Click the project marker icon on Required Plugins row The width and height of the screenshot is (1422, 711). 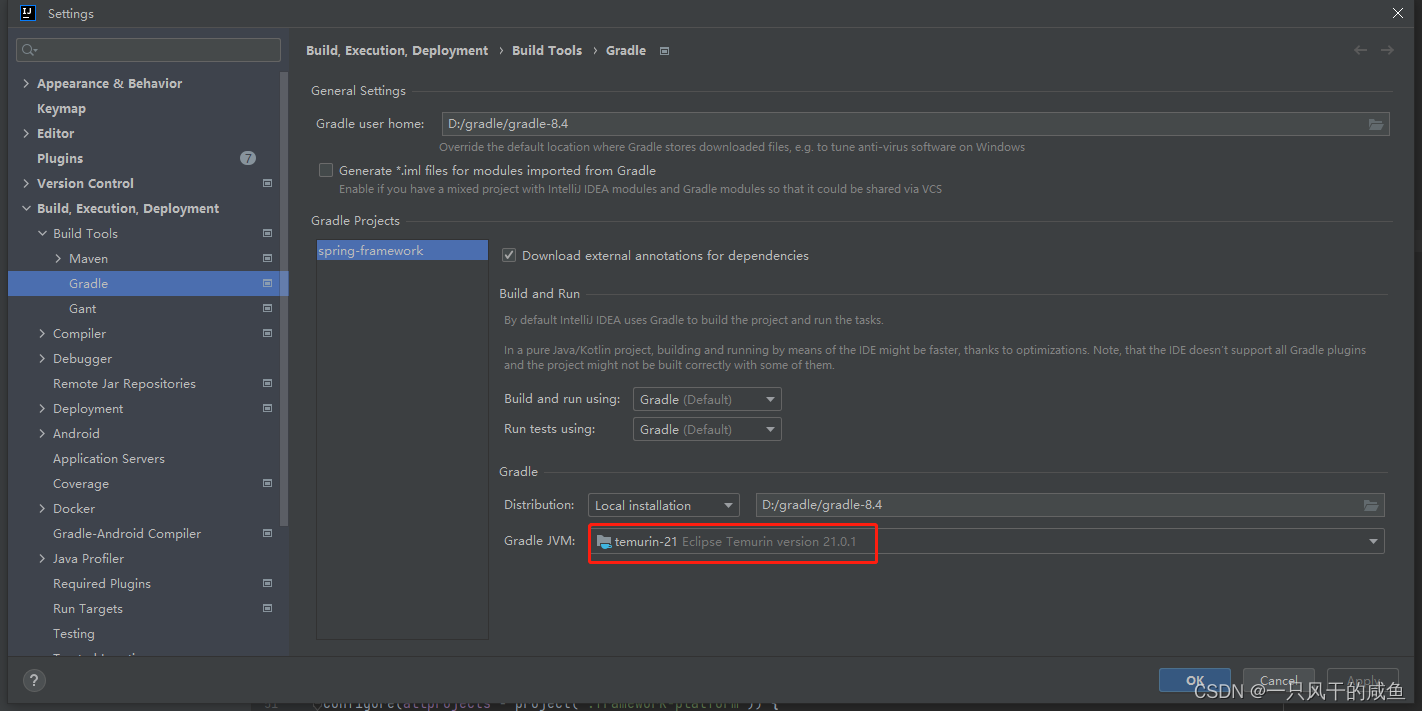267,583
